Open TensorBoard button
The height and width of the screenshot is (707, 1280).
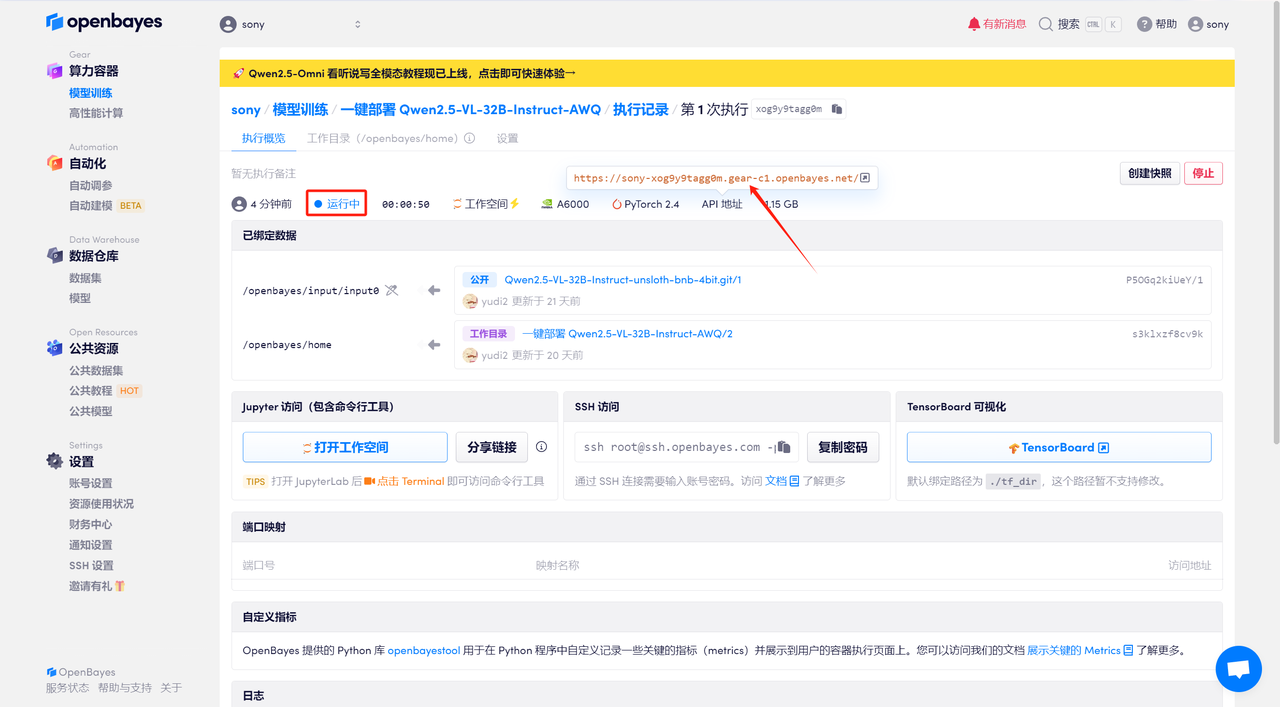(x=1059, y=448)
